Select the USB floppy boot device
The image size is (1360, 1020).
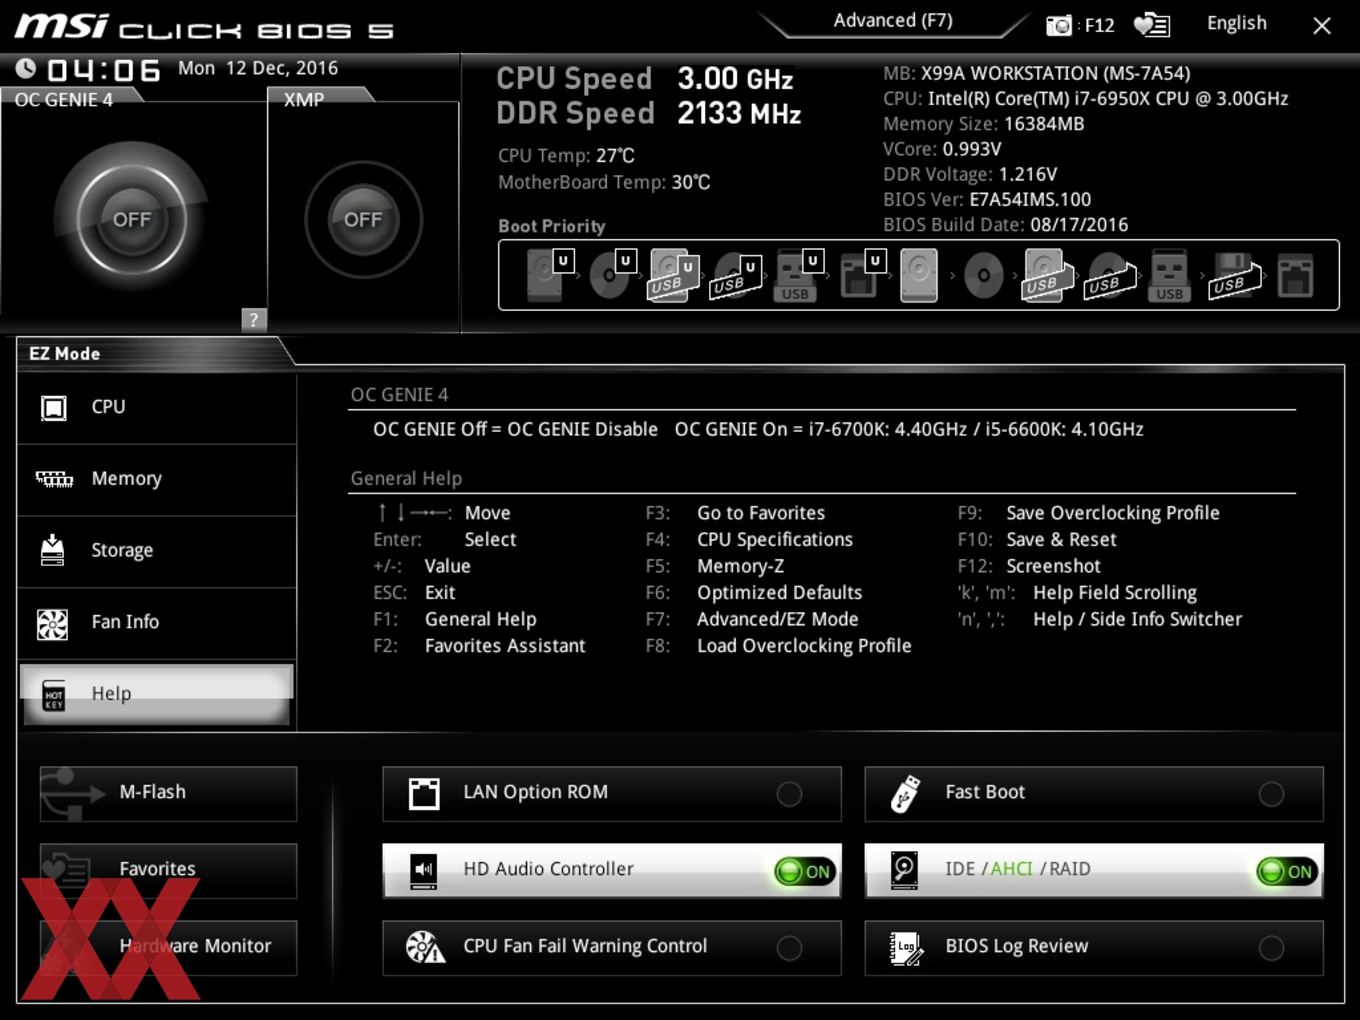[x=1234, y=275]
